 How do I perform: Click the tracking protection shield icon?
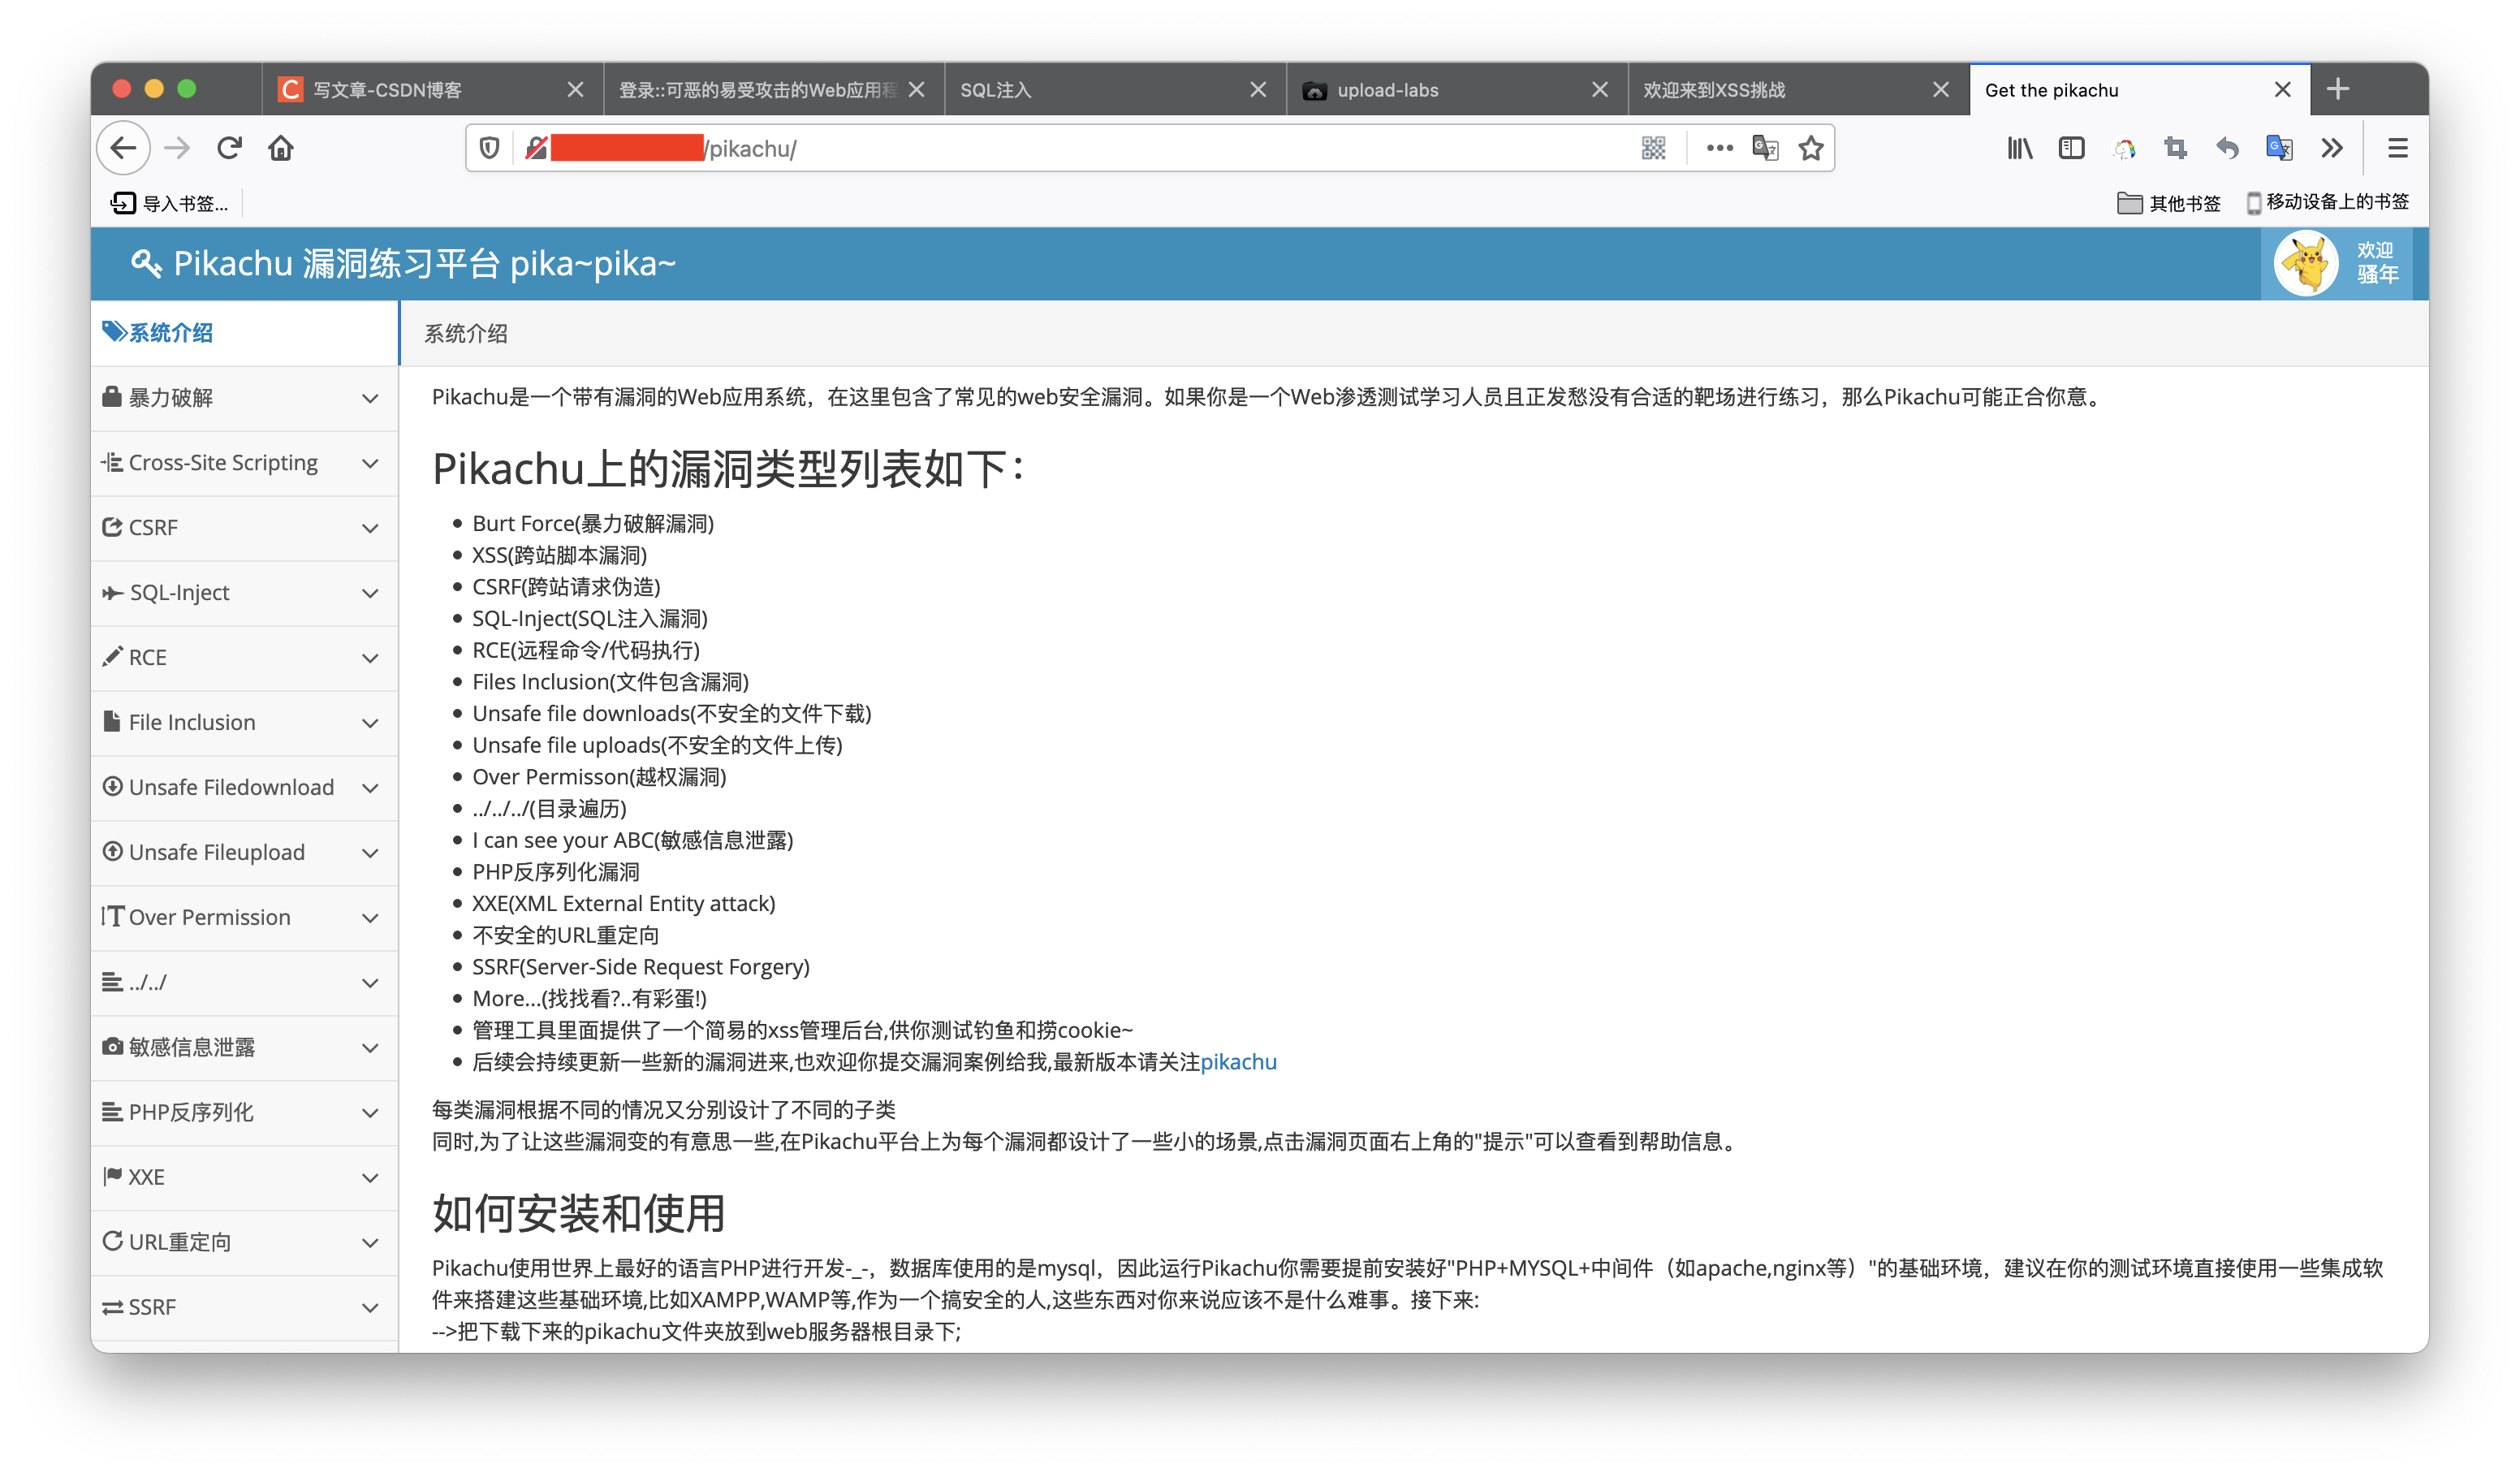489,148
